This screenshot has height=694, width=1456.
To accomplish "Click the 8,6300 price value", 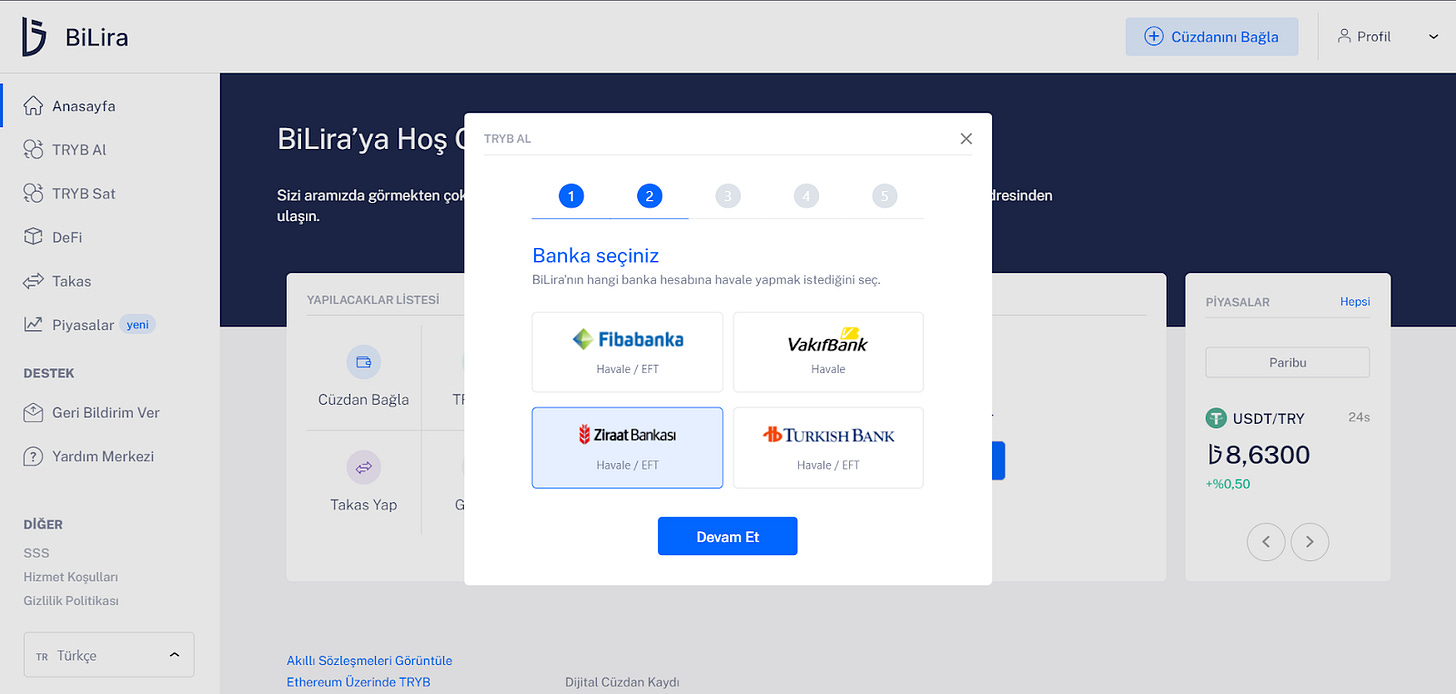I will point(1260,455).
